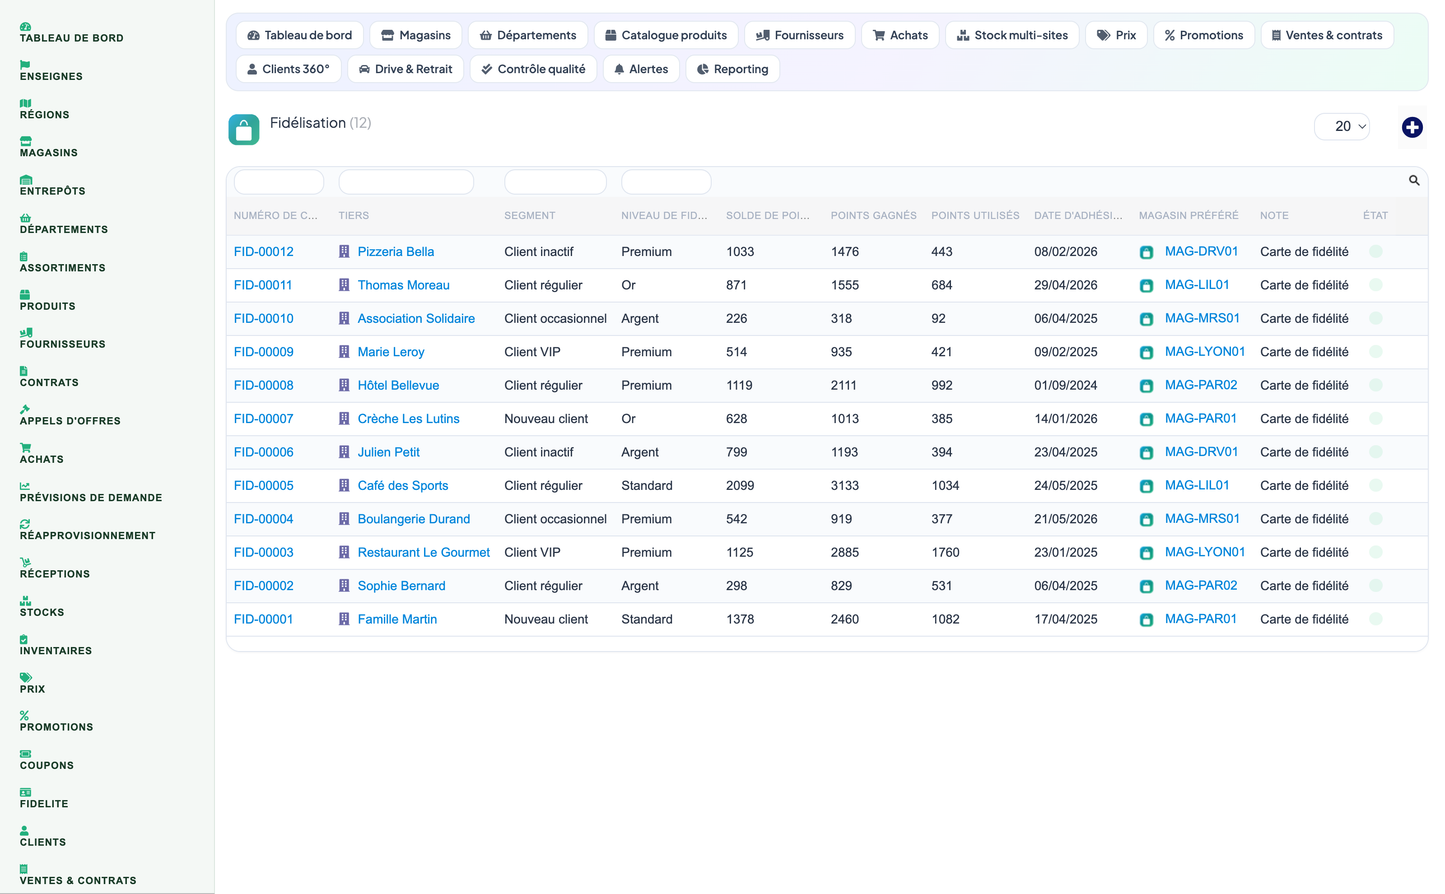Open the Boulangerie Durand link

[x=414, y=519]
